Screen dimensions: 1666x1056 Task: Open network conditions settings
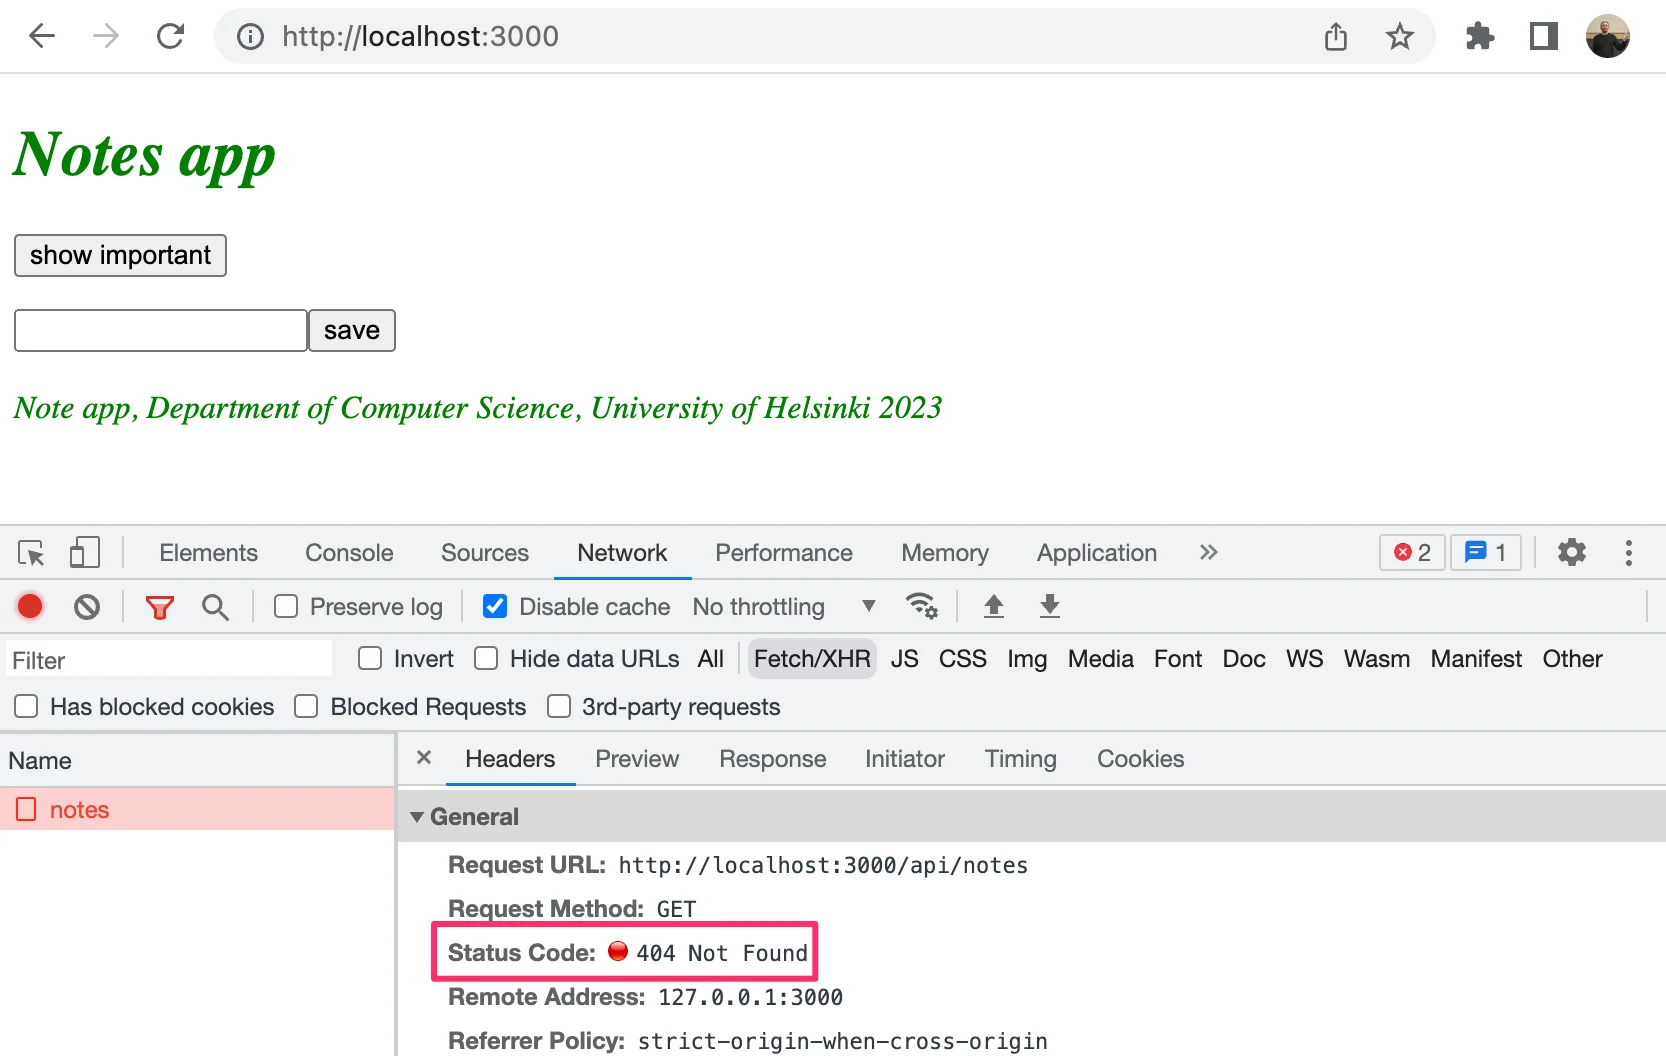tap(921, 606)
